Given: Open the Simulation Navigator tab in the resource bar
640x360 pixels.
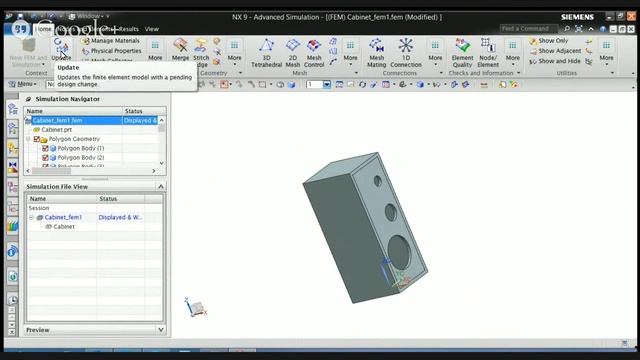Looking at the screenshot, I should coord(13,109).
